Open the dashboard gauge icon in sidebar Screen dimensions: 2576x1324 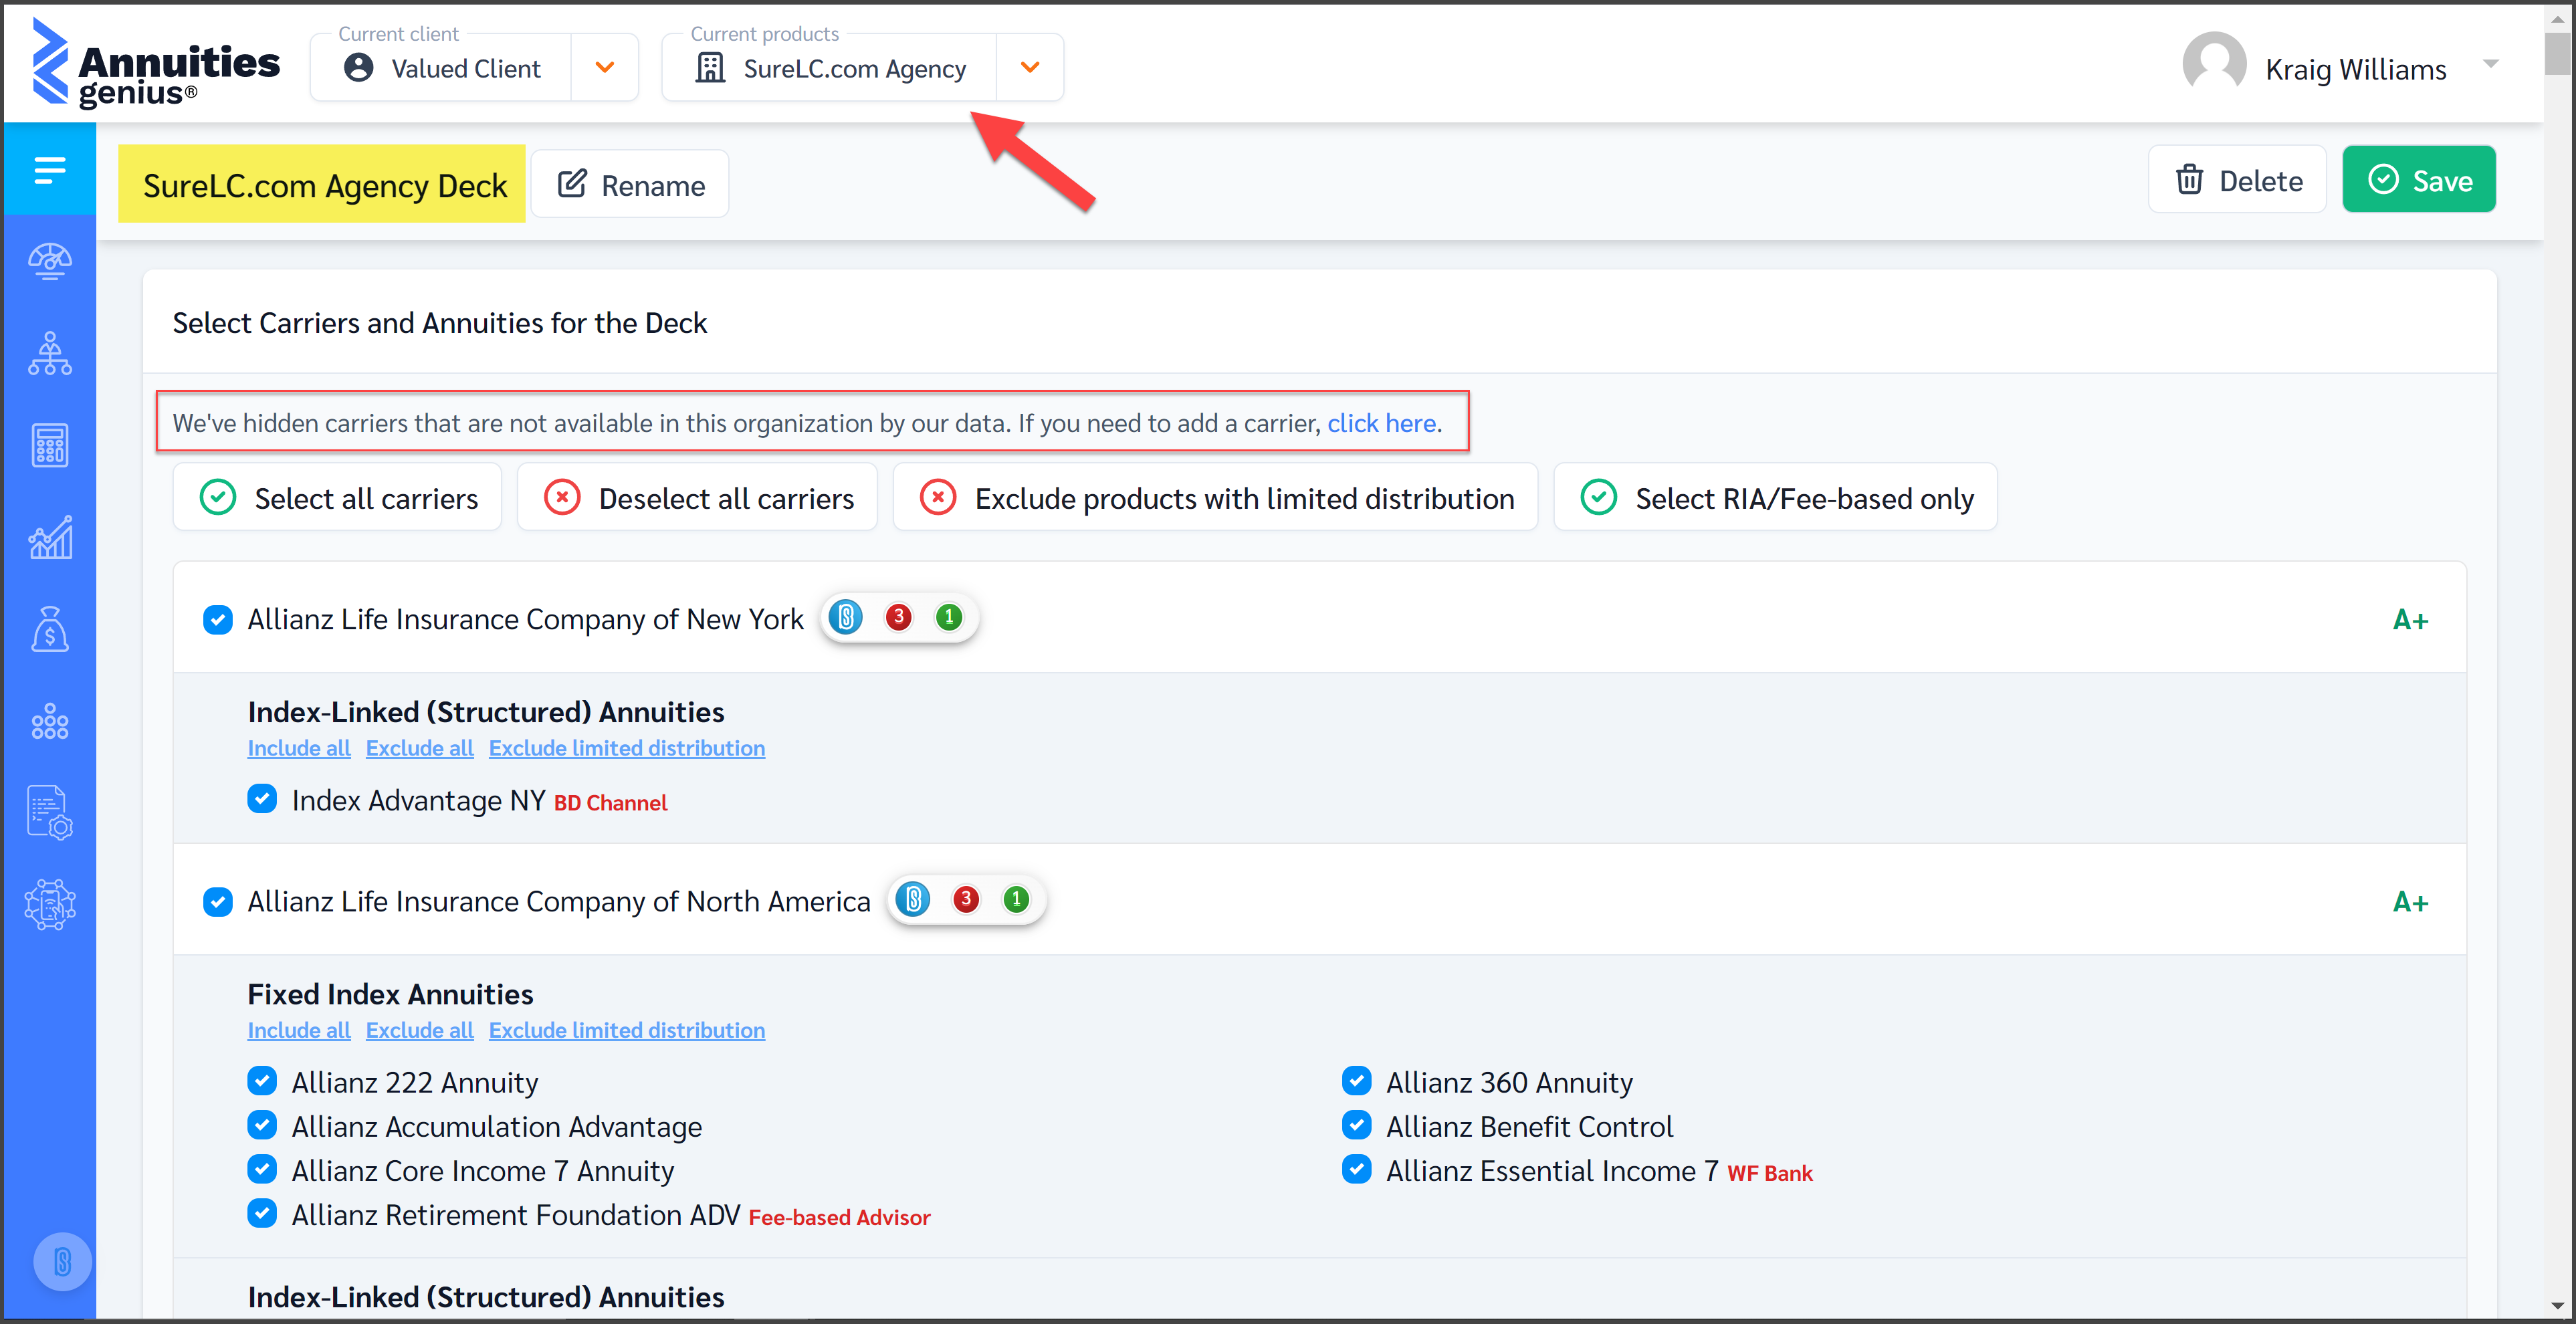pos(50,262)
